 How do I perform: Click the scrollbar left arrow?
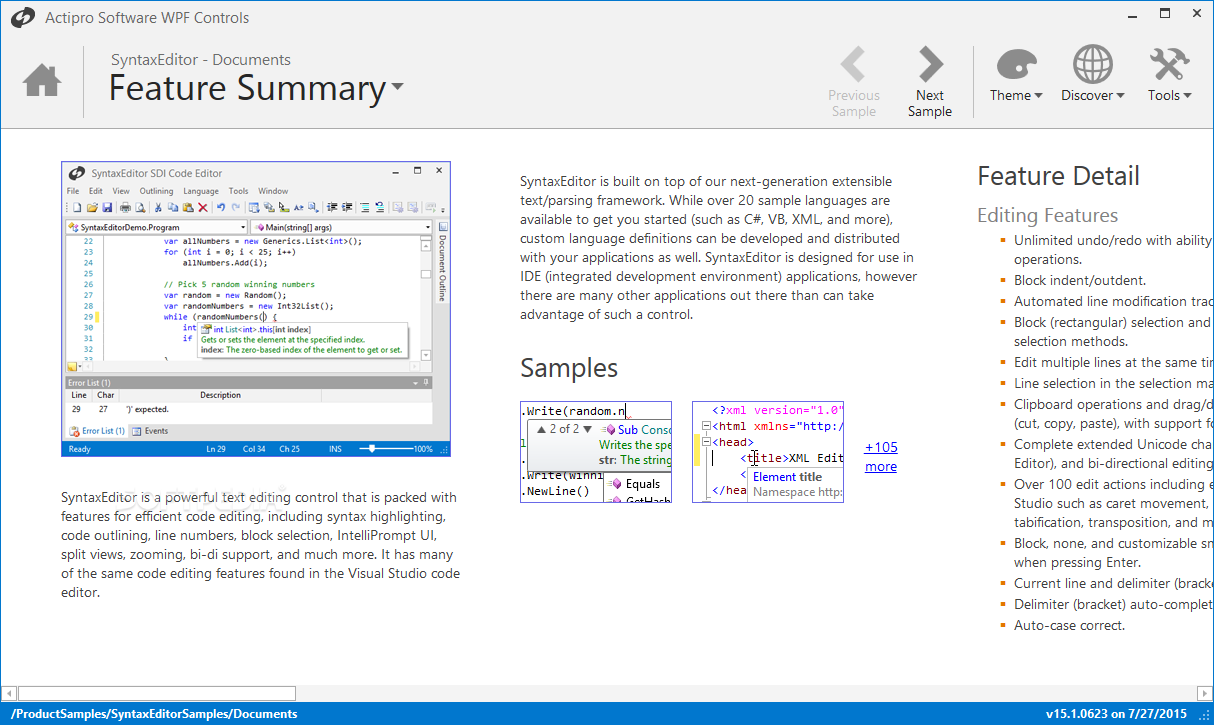[x=9, y=693]
